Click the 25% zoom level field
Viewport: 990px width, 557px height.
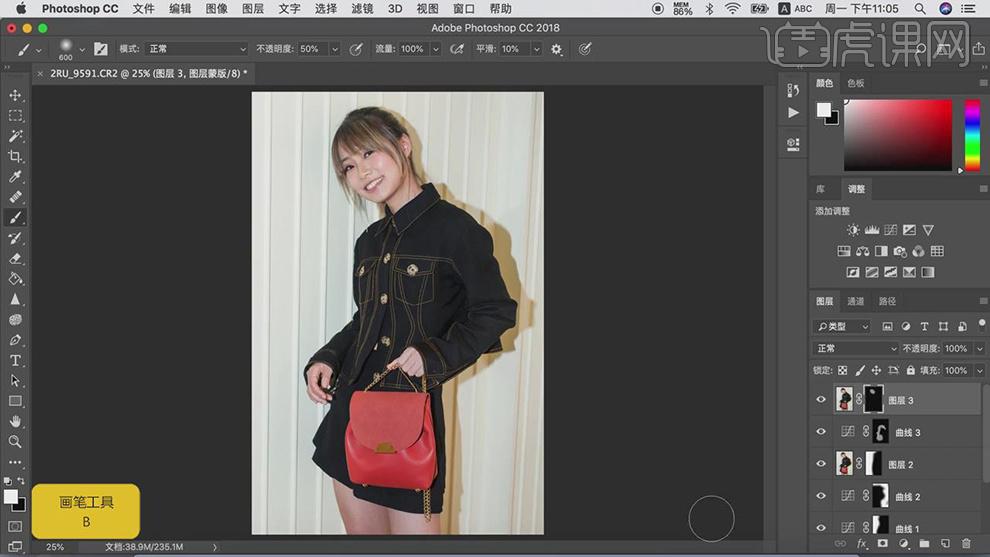(x=55, y=547)
